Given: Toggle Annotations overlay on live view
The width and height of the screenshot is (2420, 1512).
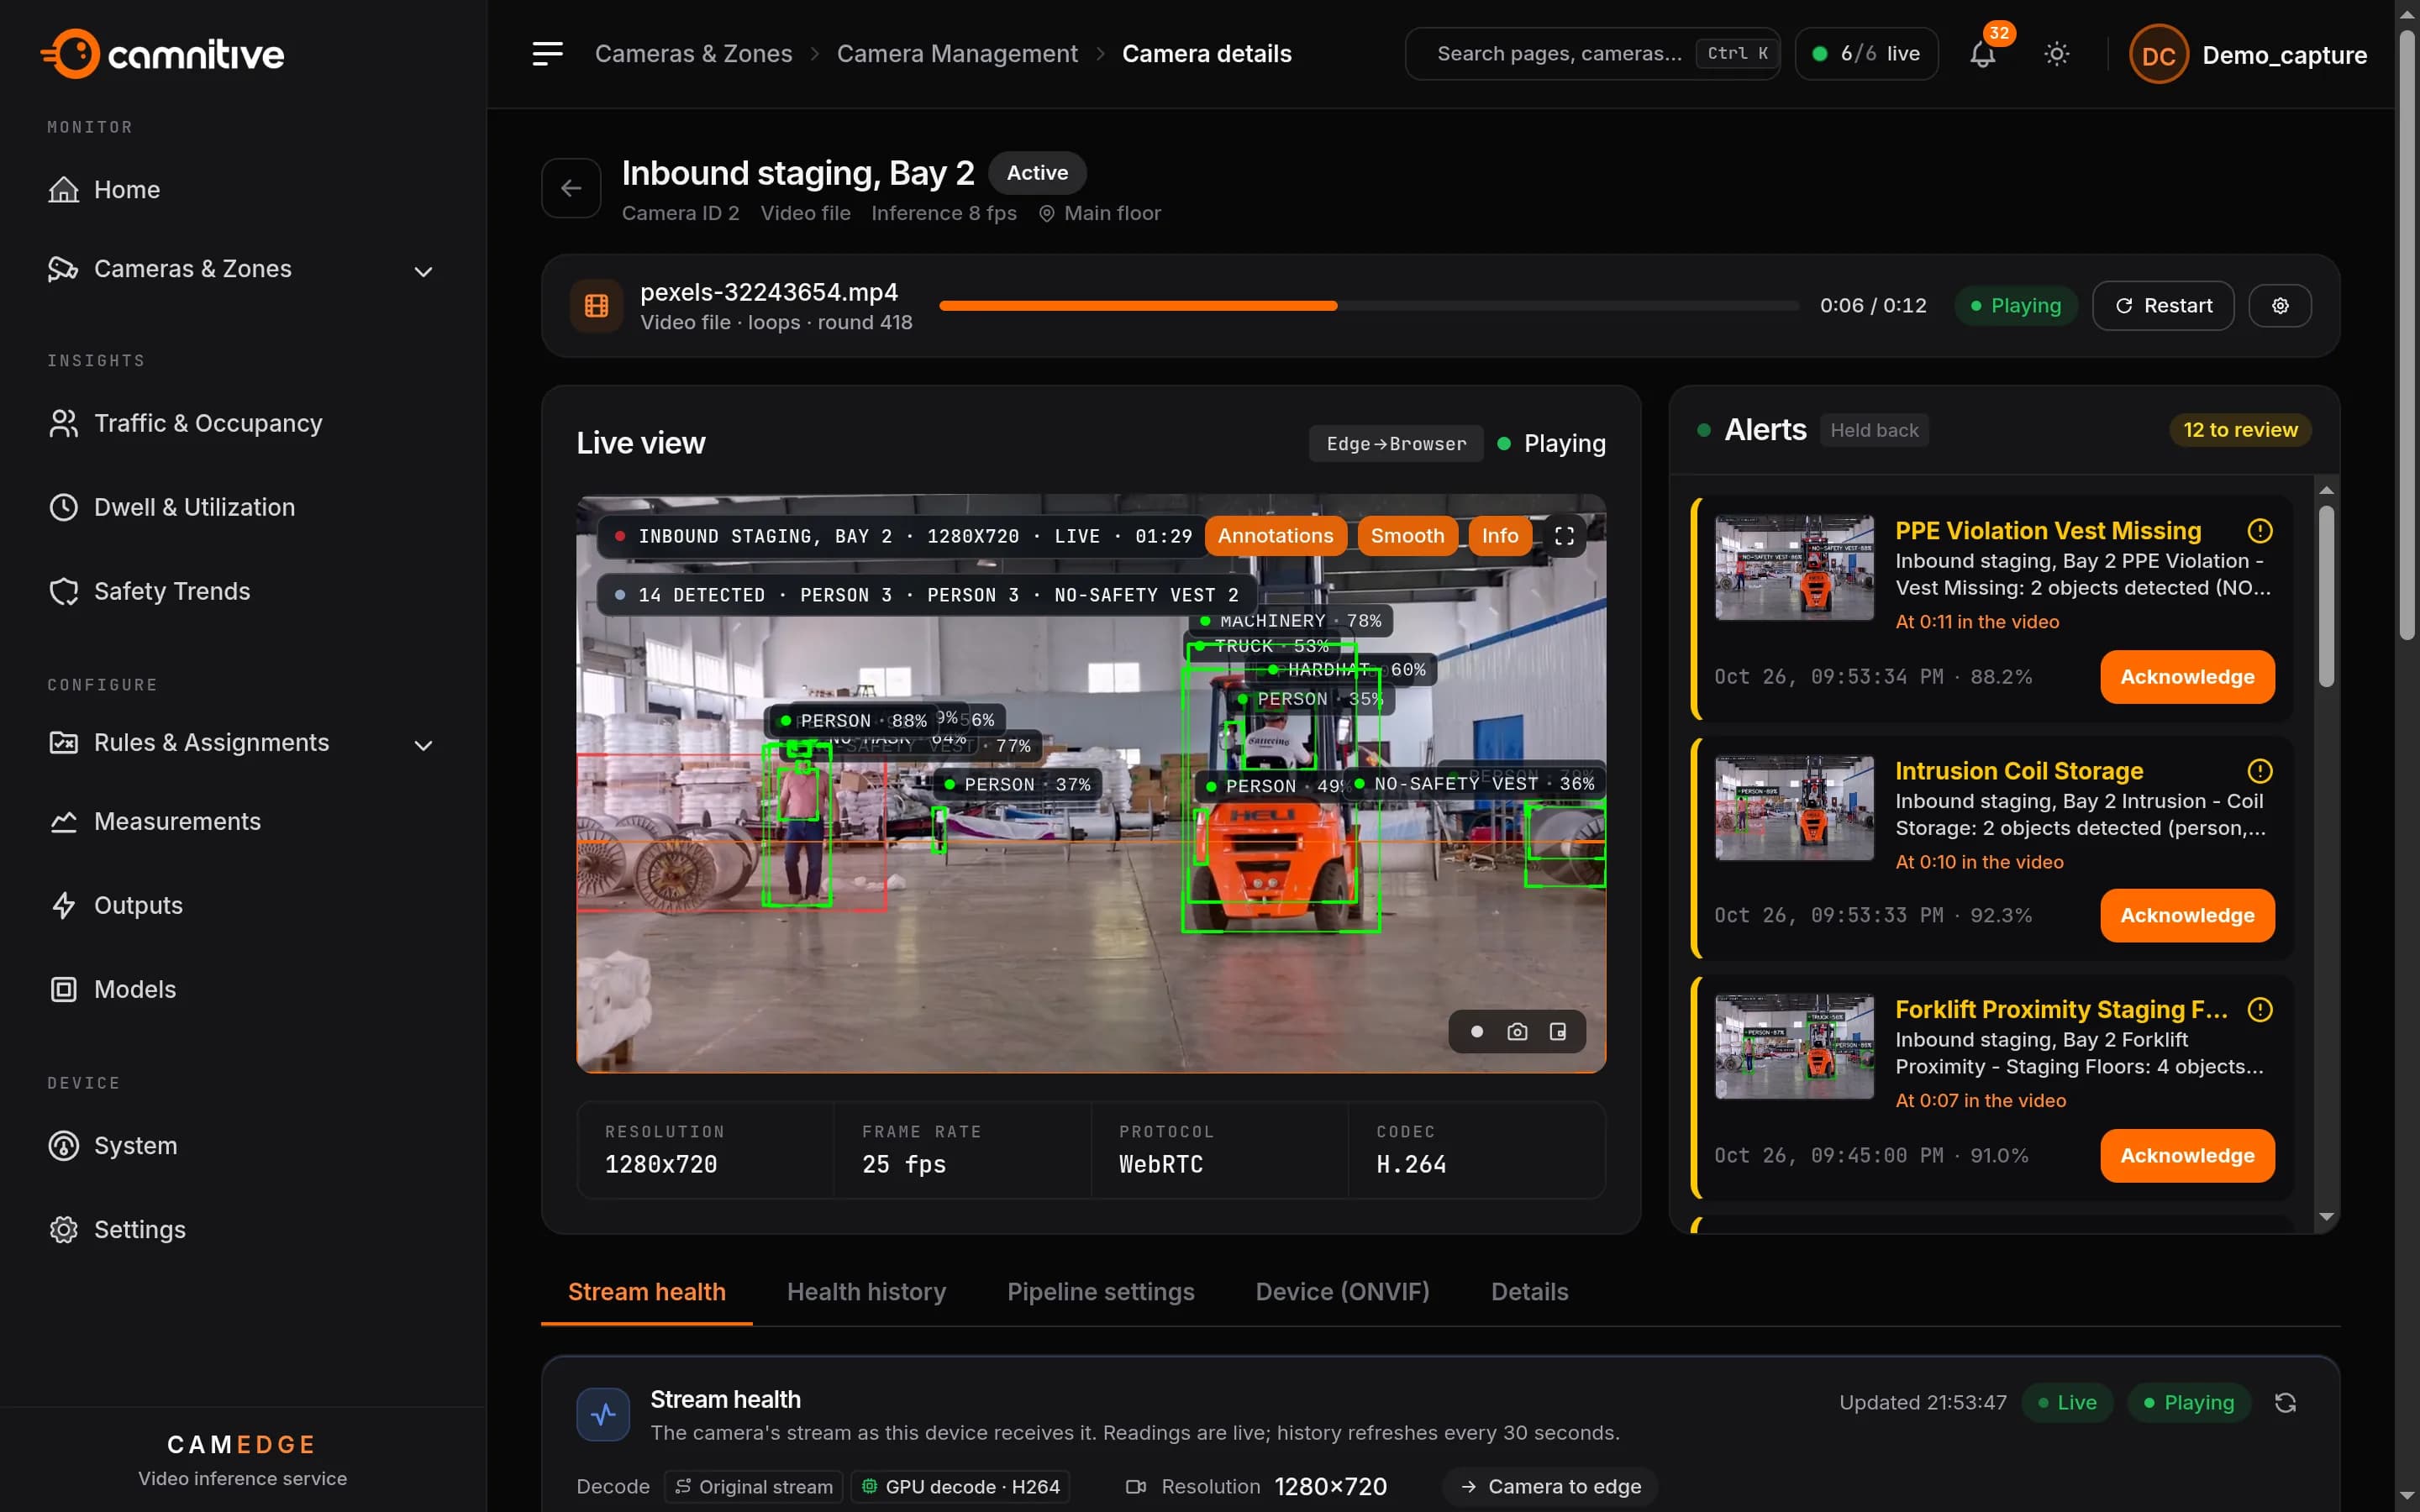Looking at the screenshot, I should (1275, 536).
